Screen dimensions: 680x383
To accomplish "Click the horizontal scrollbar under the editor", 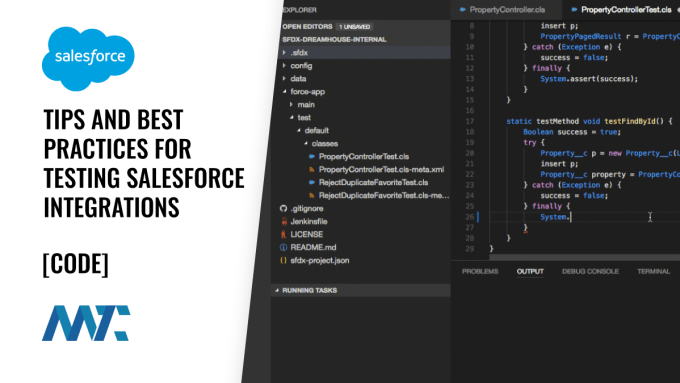I will point(585,257).
